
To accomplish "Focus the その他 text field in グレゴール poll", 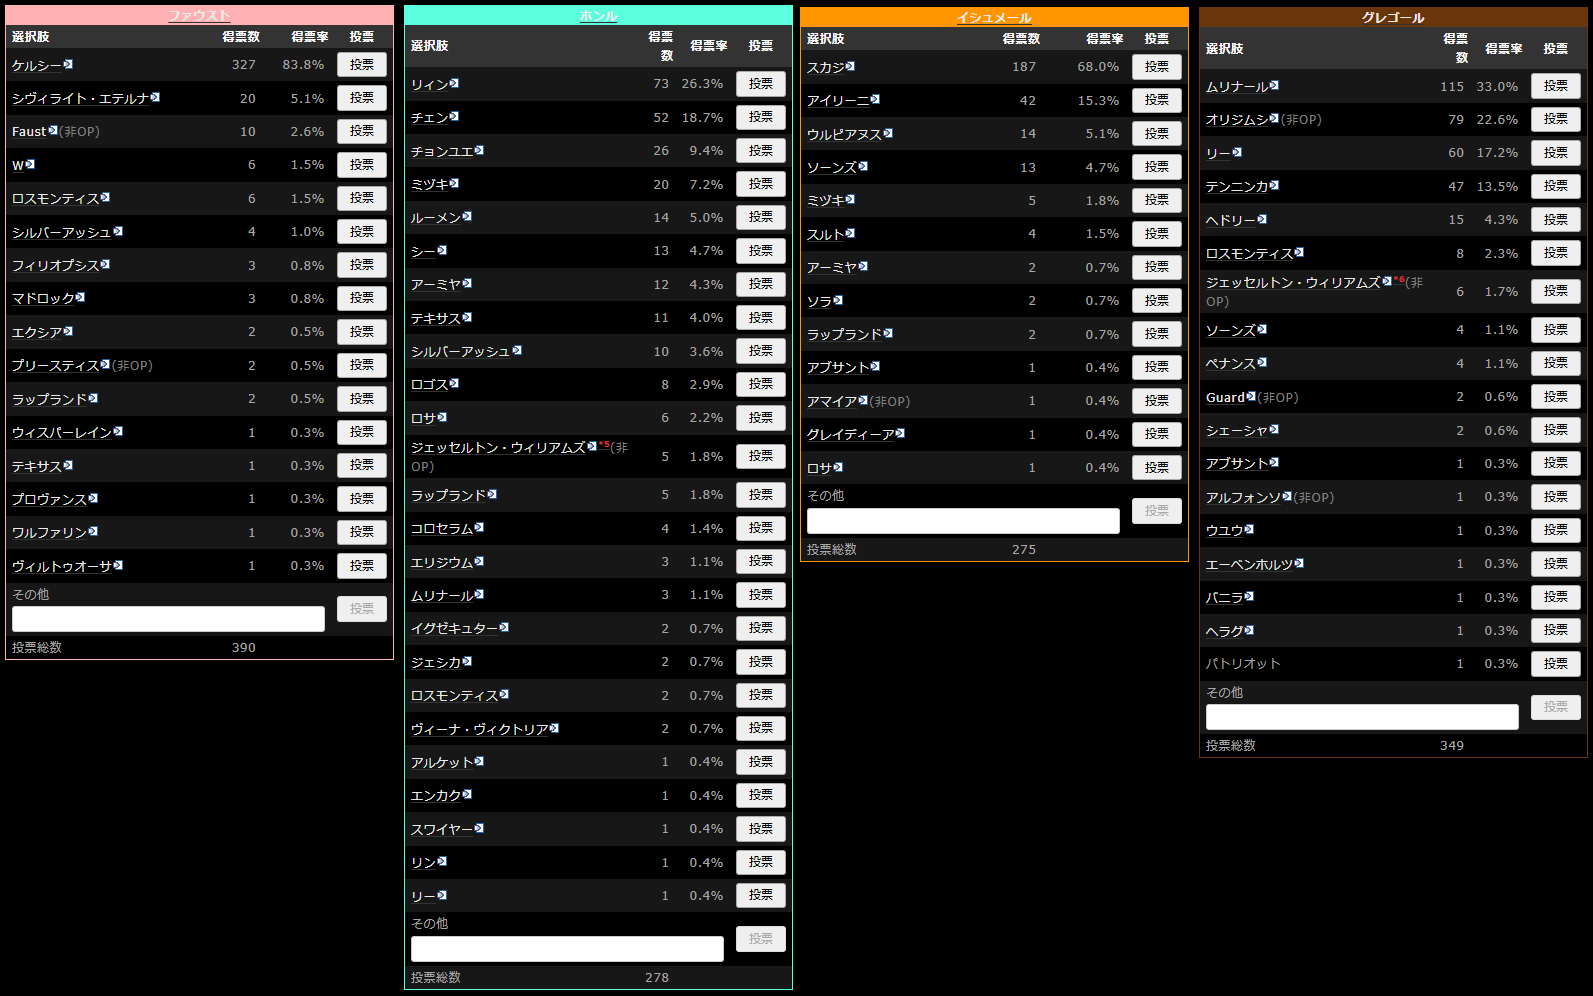I will [1362, 717].
